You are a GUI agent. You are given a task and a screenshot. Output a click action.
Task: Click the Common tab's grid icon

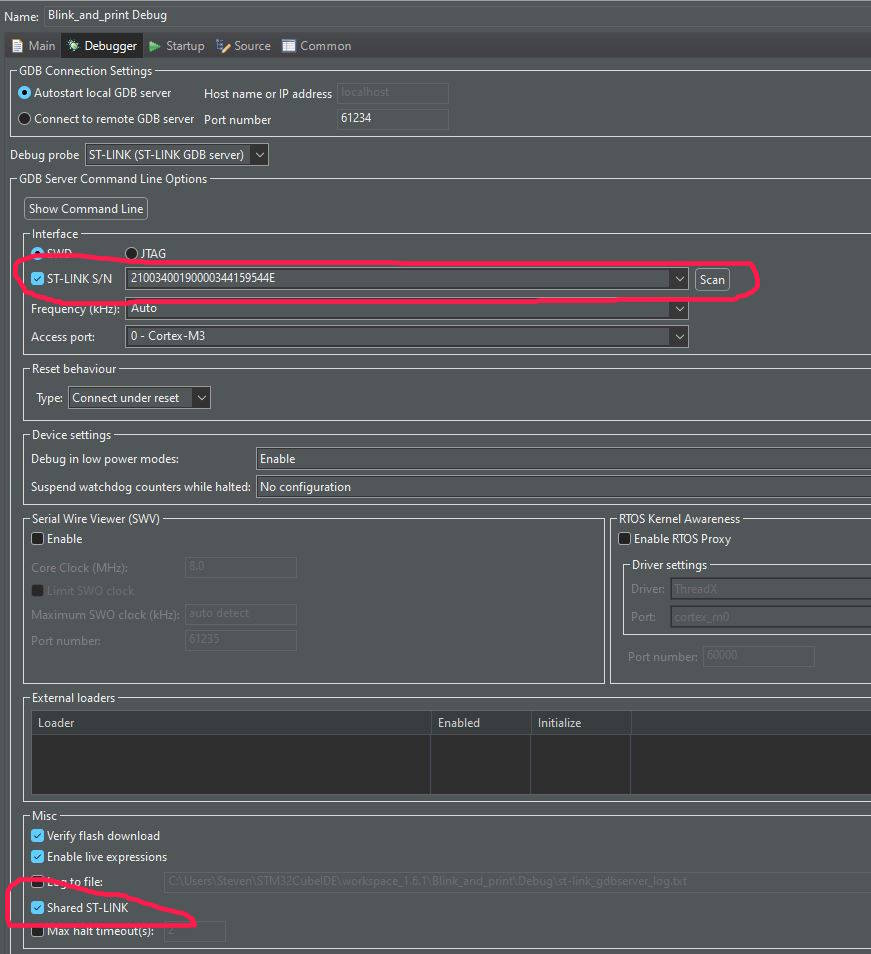click(x=288, y=45)
